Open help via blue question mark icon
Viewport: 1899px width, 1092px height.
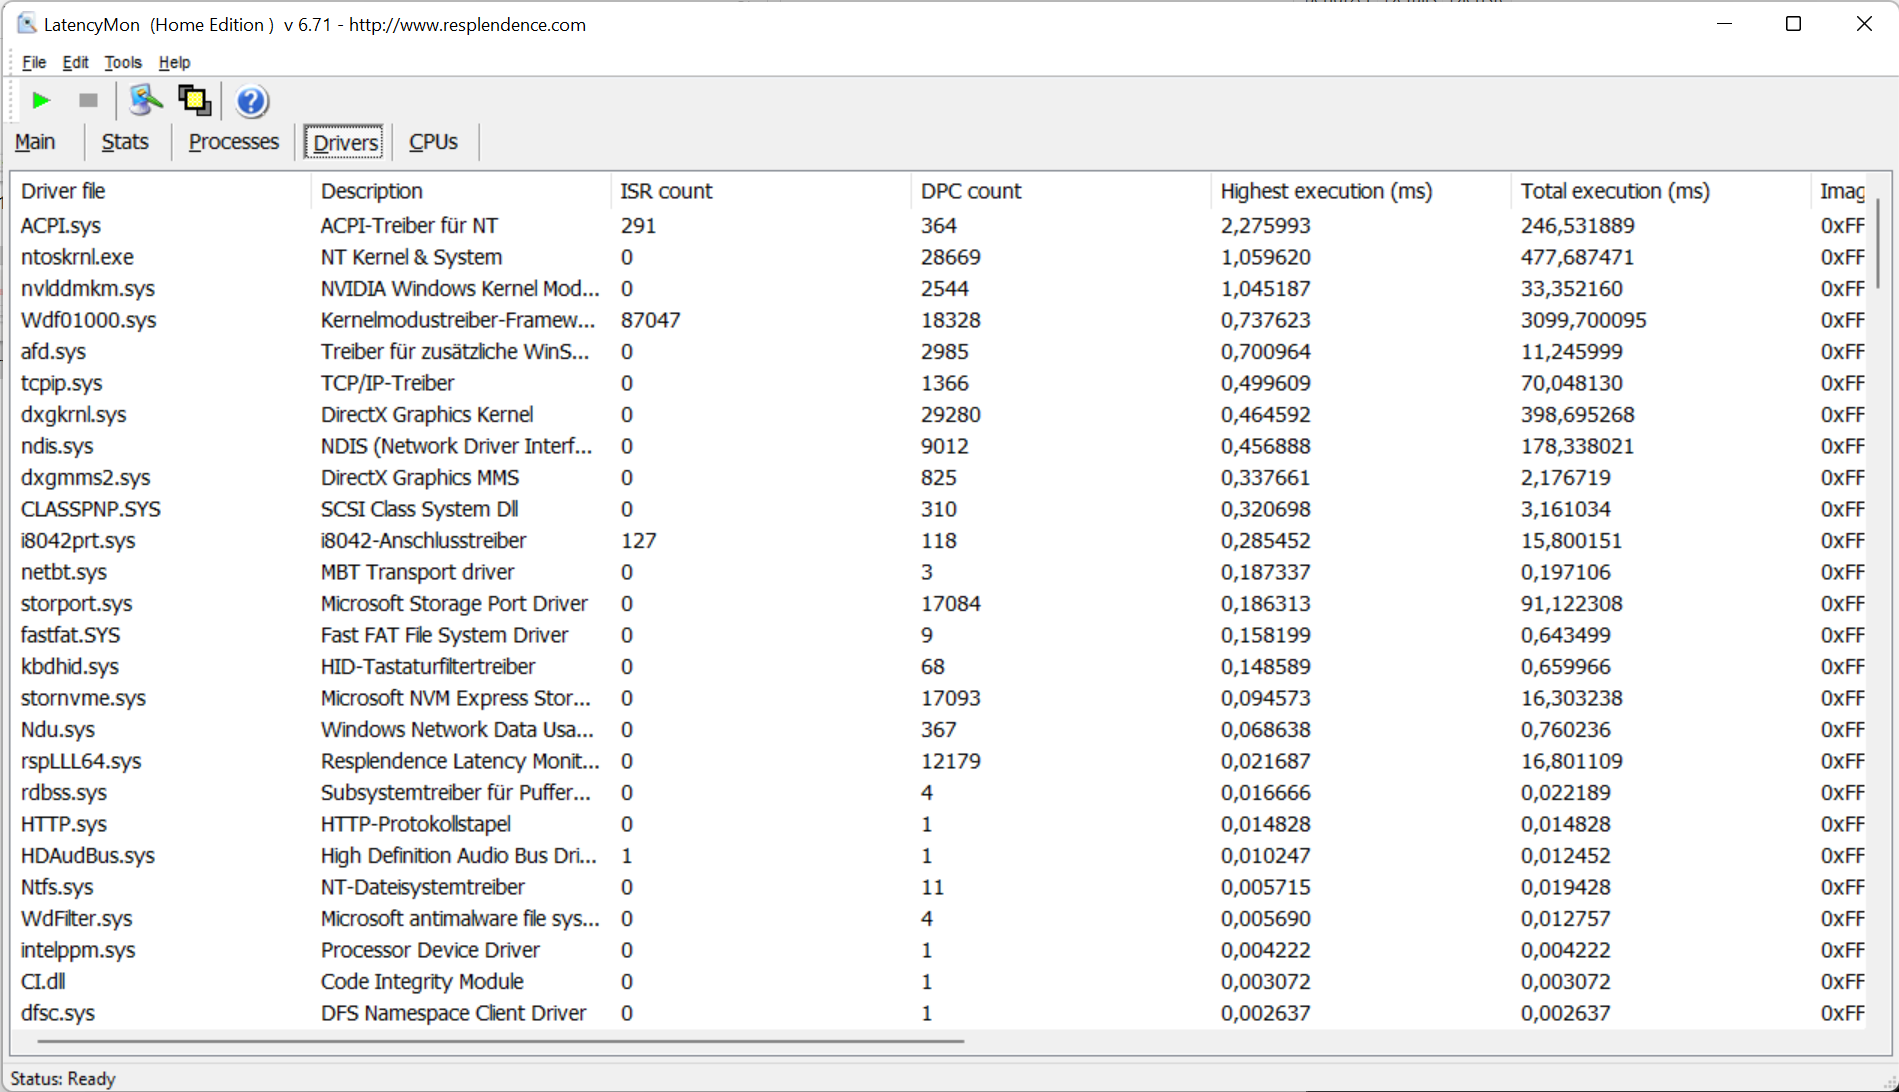(251, 101)
